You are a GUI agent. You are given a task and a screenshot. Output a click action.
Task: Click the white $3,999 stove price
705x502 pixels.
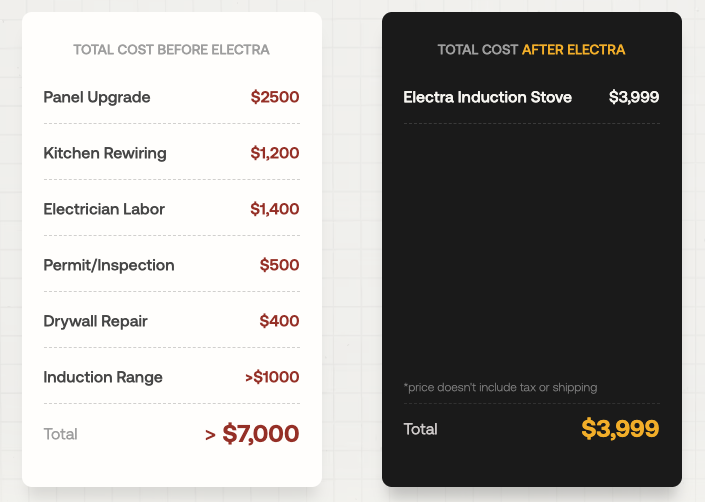tap(634, 97)
